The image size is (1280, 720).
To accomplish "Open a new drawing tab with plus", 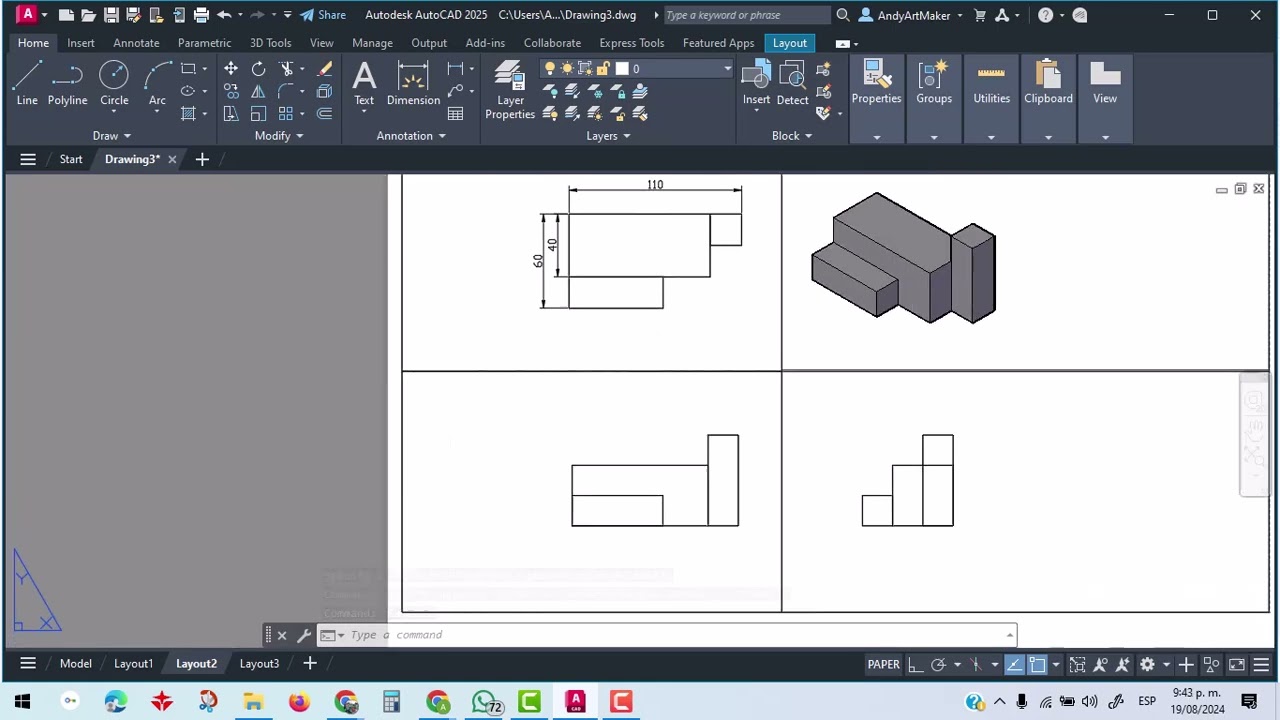I will tap(202, 159).
